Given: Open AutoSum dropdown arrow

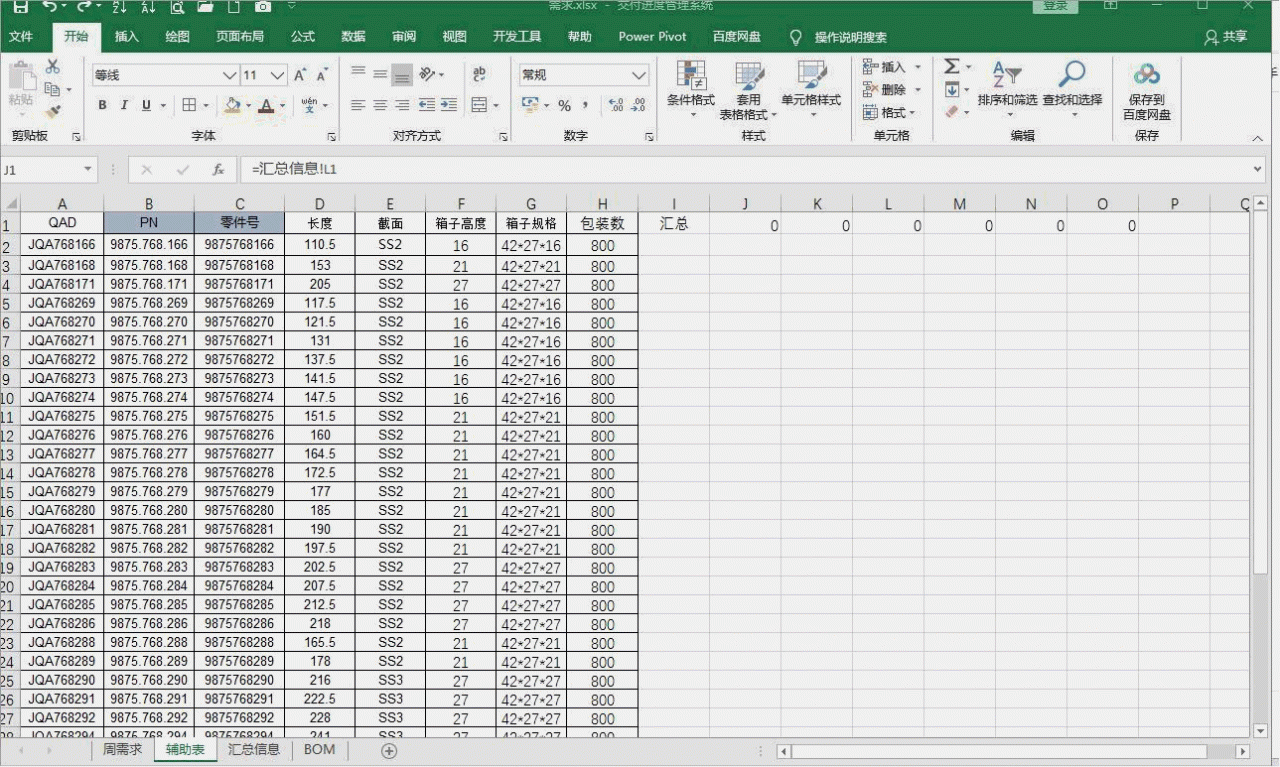Looking at the screenshot, I should pos(969,67).
